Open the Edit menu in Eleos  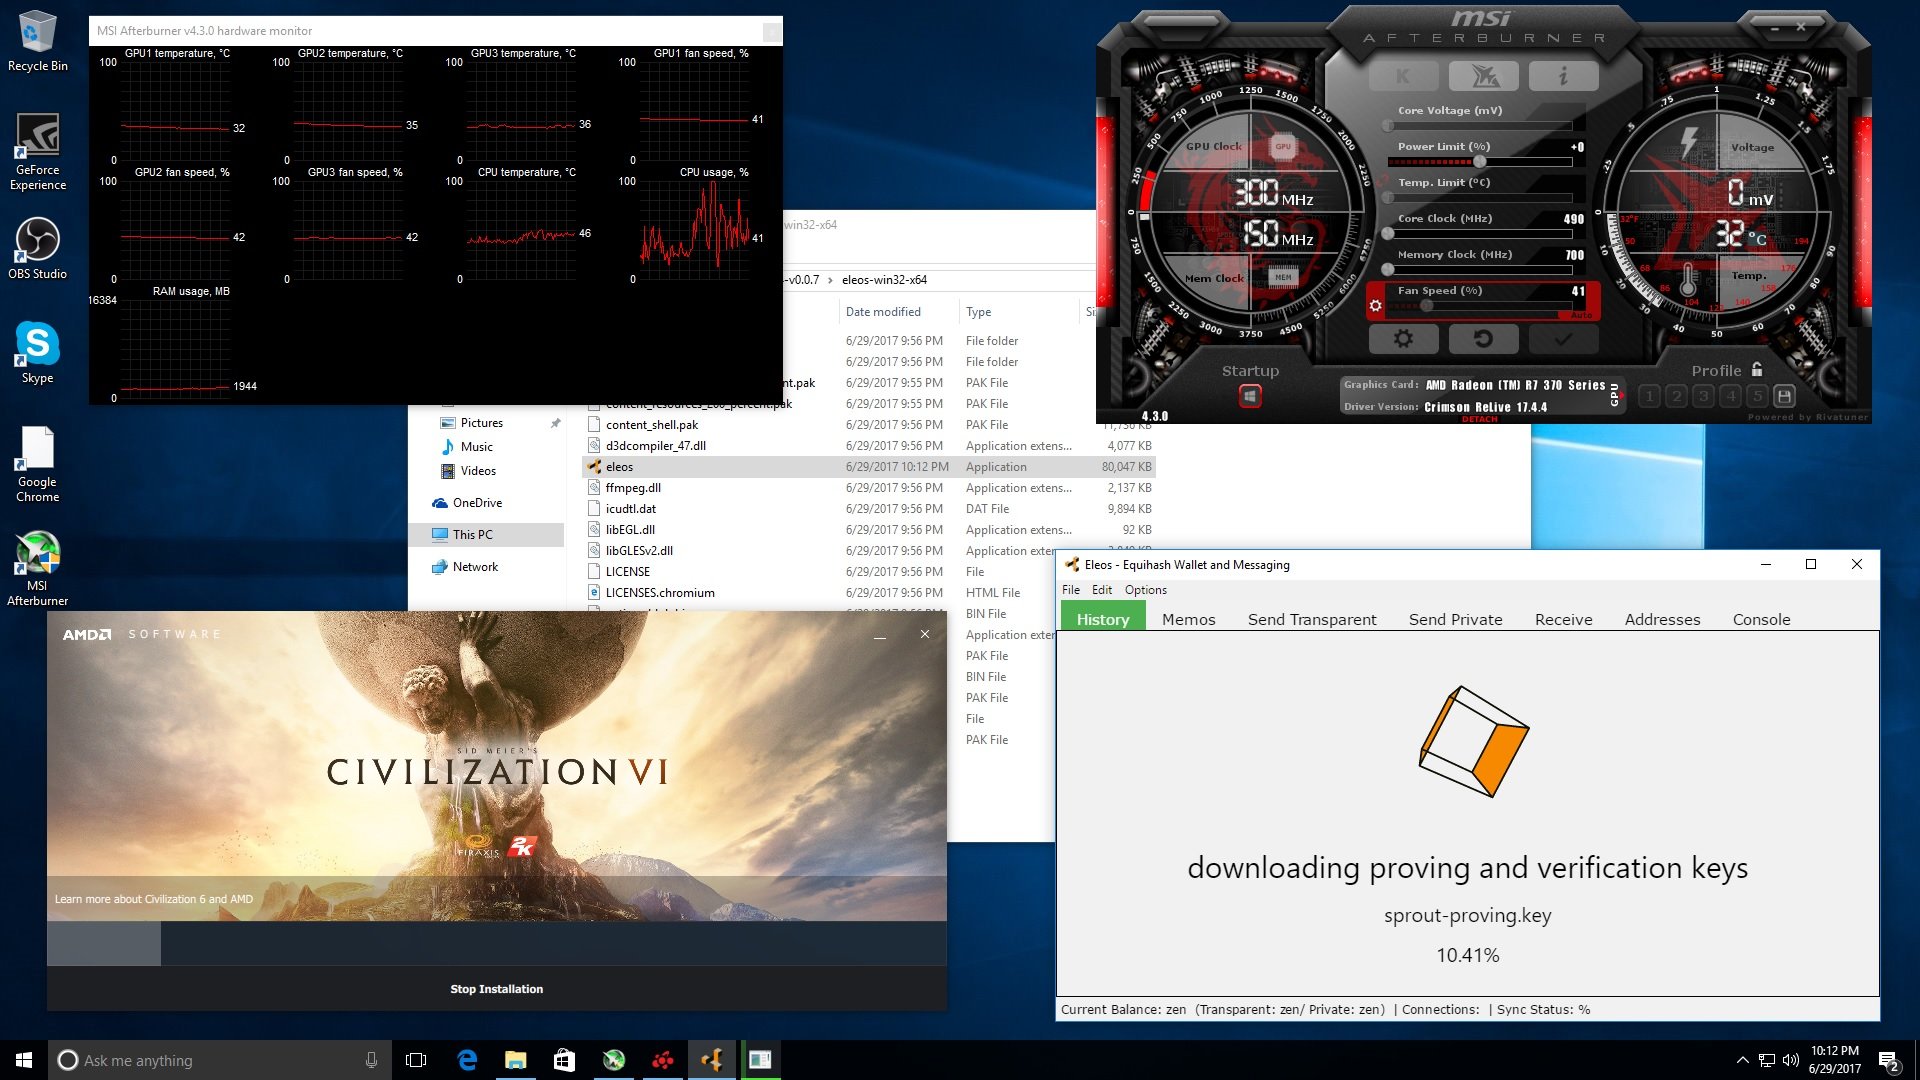click(1102, 590)
